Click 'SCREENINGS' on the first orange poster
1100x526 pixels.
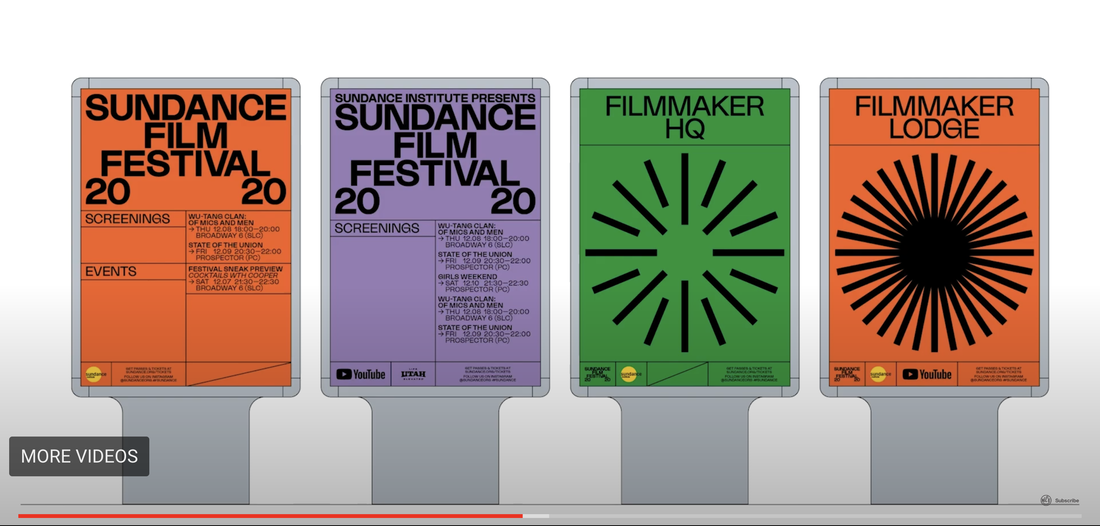tap(127, 219)
